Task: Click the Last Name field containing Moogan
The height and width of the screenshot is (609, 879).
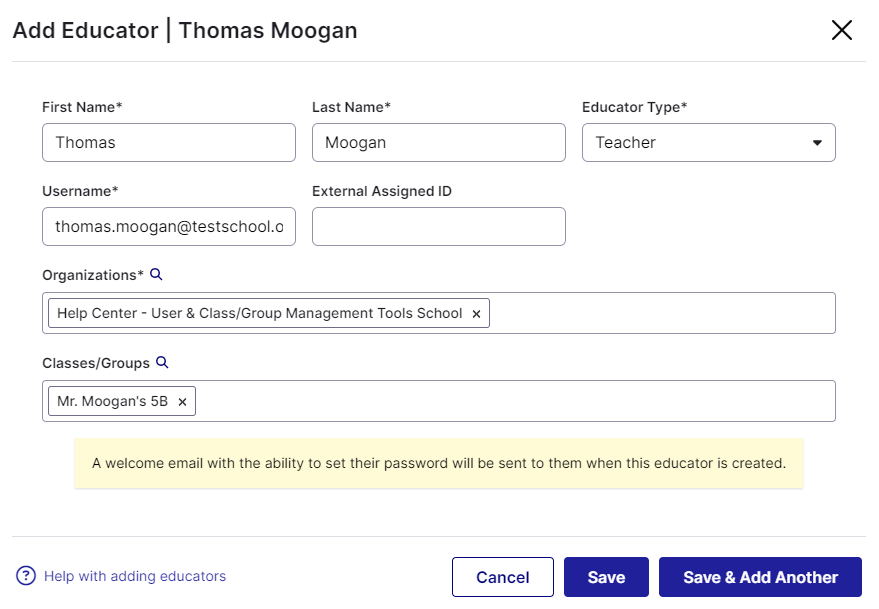Action: click(x=438, y=142)
